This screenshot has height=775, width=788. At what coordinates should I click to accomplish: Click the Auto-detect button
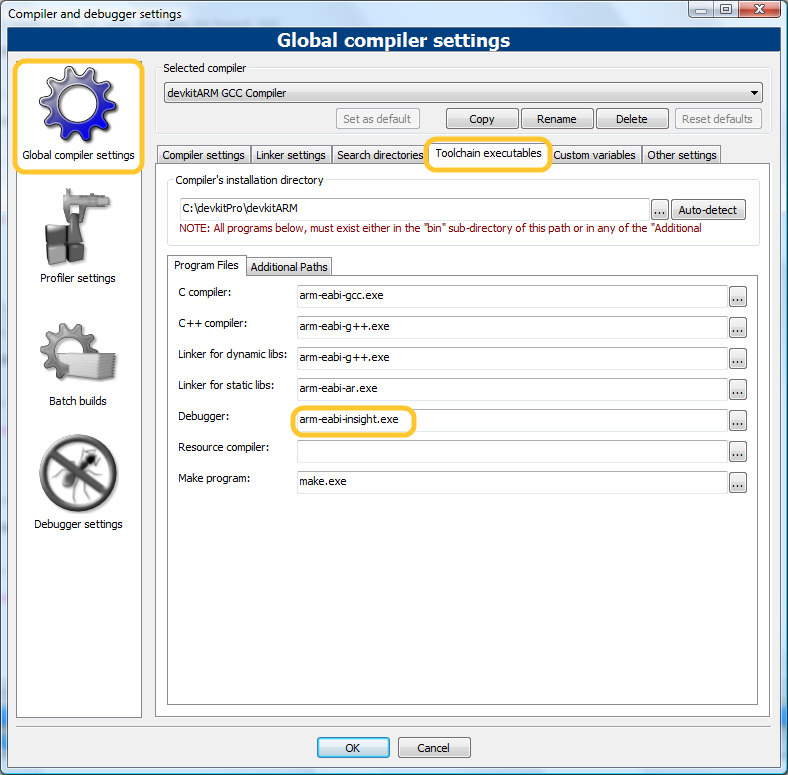pyautogui.click(x=708, y=210)
